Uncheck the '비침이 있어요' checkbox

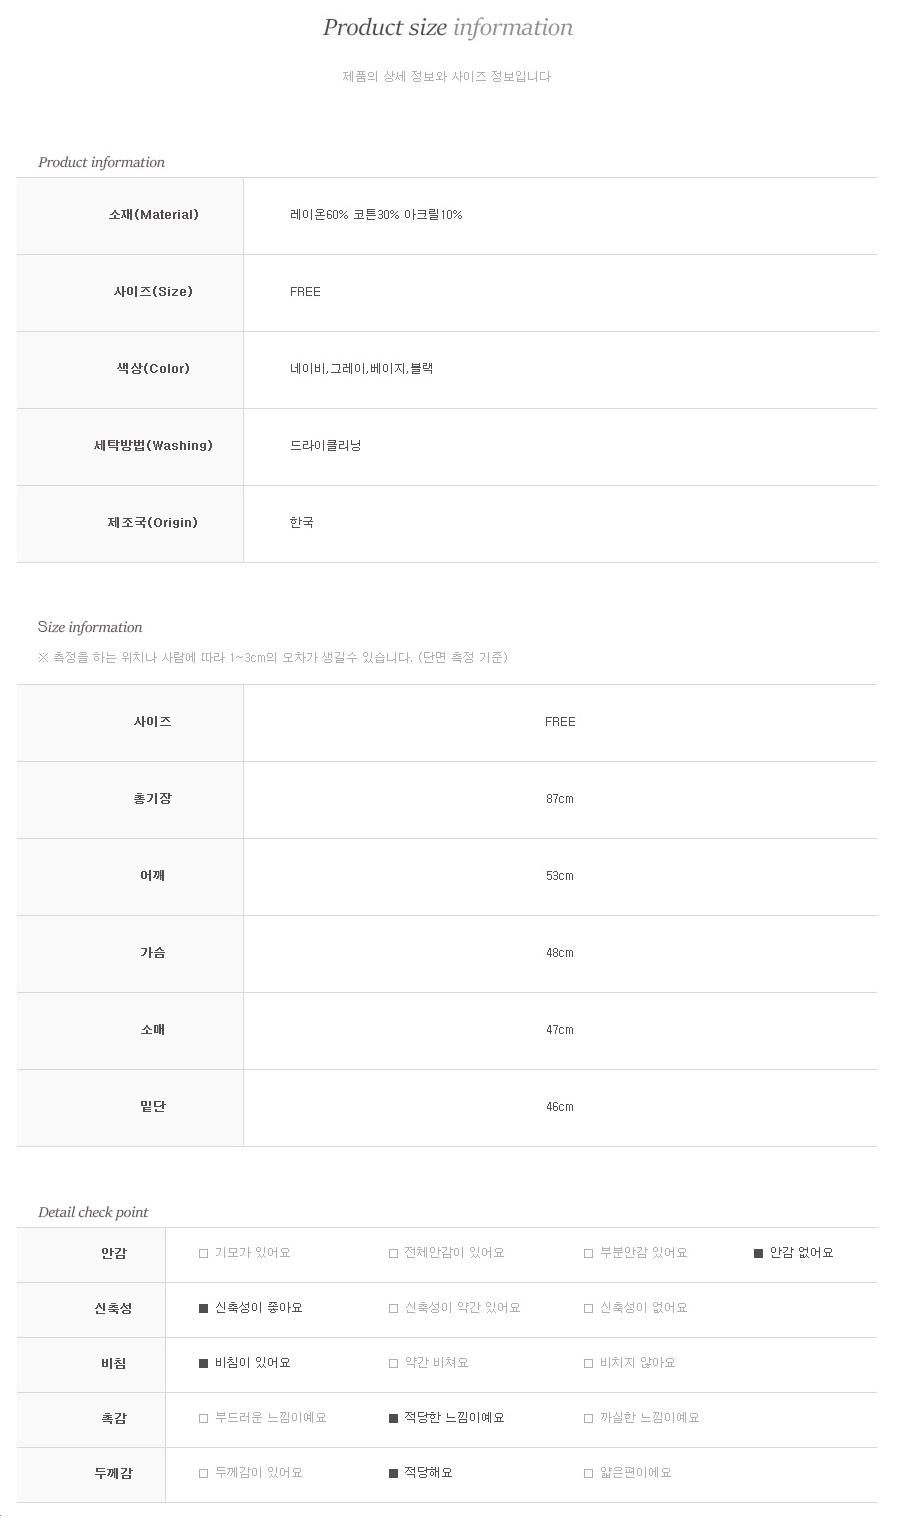click(x=204, y=1363)
